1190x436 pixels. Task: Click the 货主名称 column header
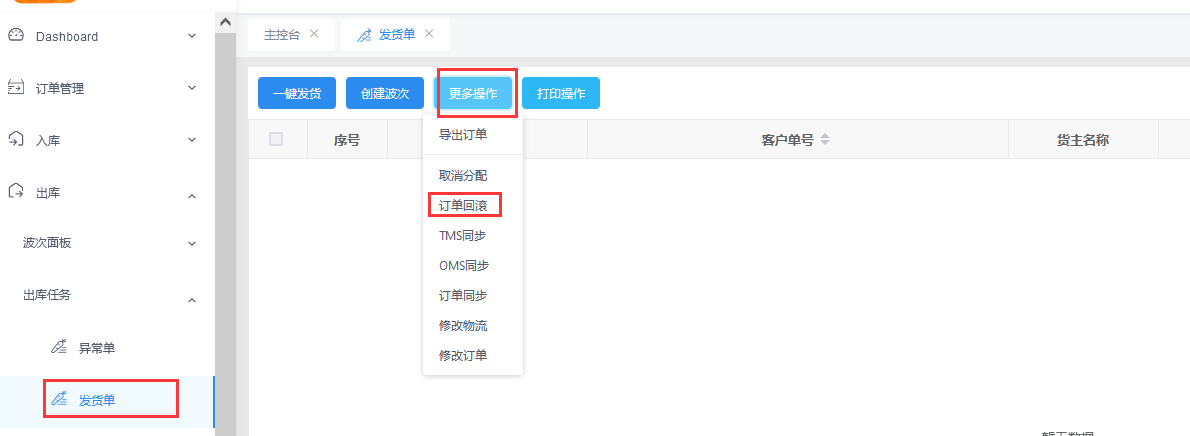pos(1083,140)
